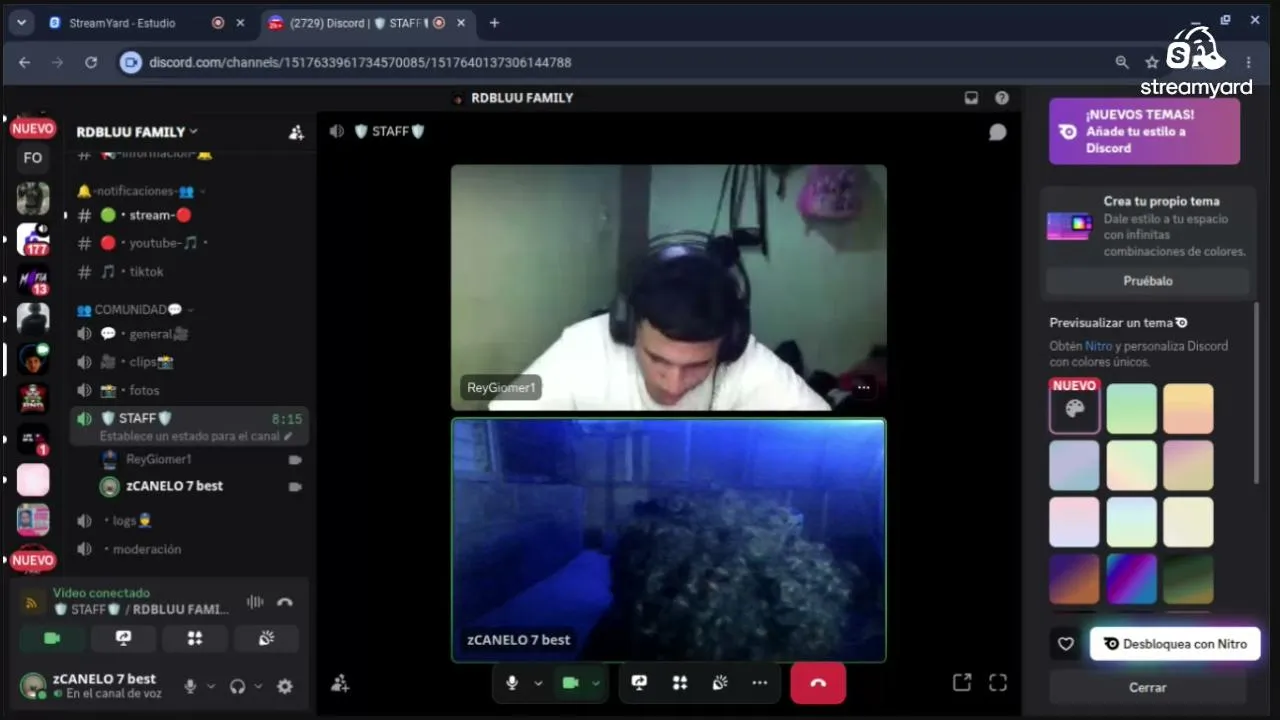Enter full screen for the call
Screen dimensions: 1280x720
pyautogui.click(x=998, y=683)
